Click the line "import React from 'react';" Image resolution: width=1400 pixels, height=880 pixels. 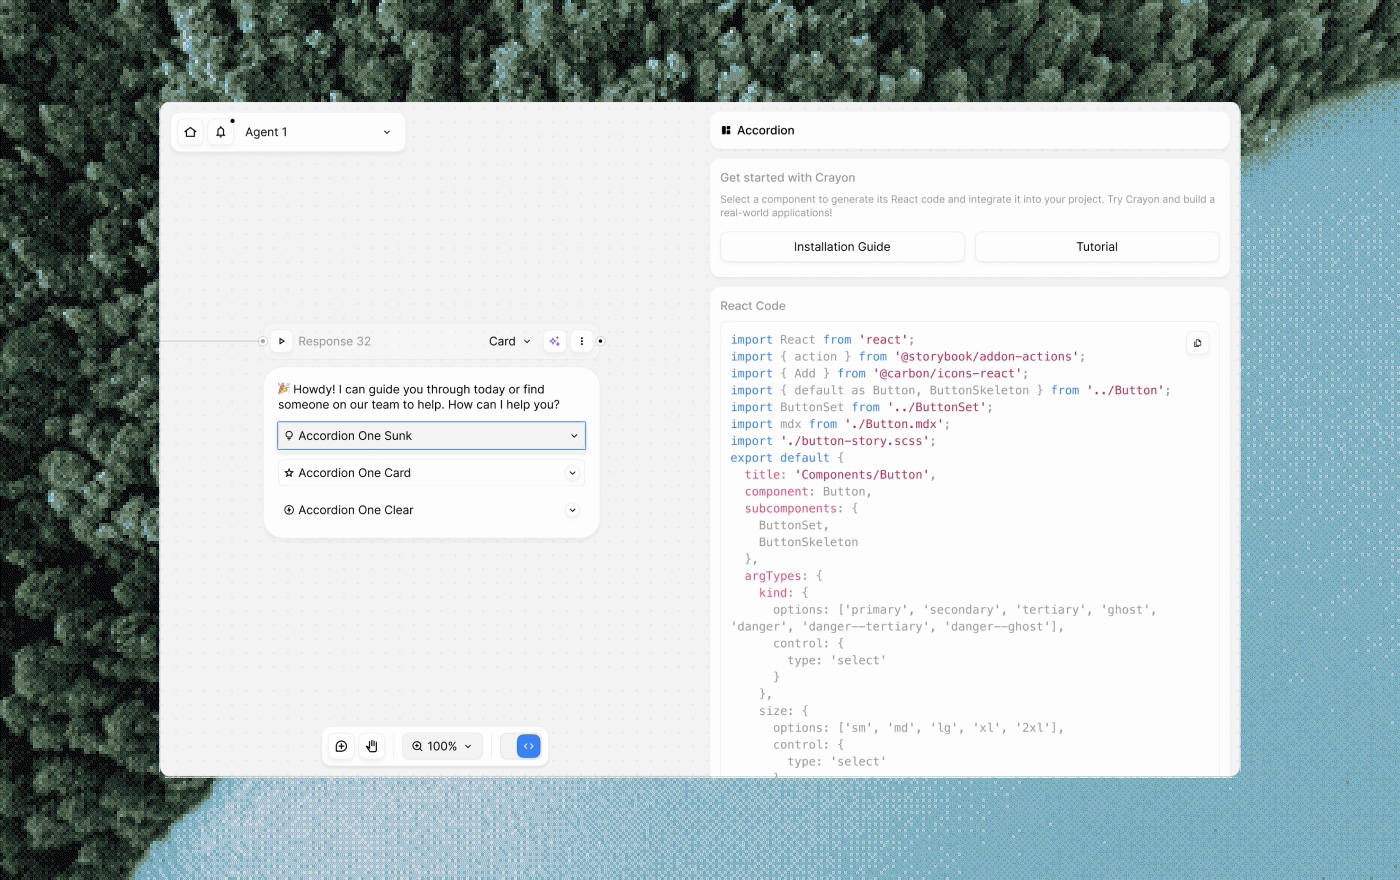coord(823,340)
